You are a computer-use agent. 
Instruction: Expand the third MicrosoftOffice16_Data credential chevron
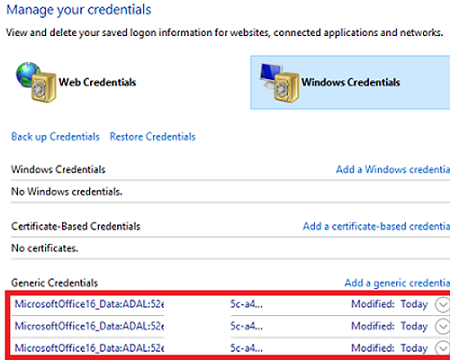point(443,349)
